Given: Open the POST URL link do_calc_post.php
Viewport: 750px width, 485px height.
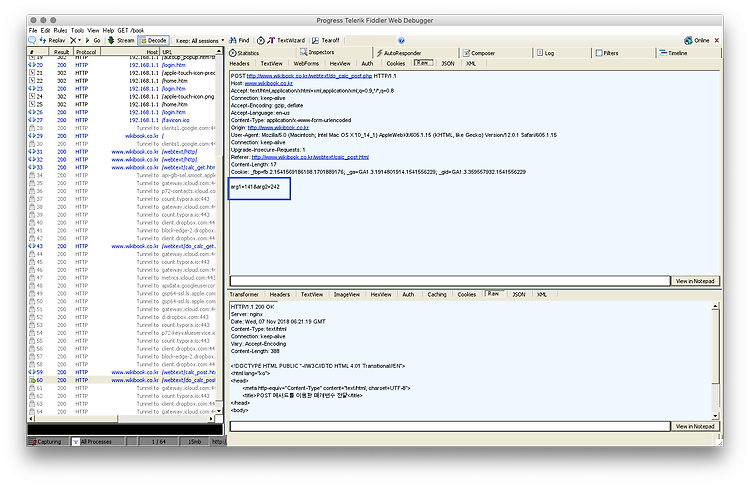Looking at the screenshot, I should pyautogui.click(x=309, y=76).
